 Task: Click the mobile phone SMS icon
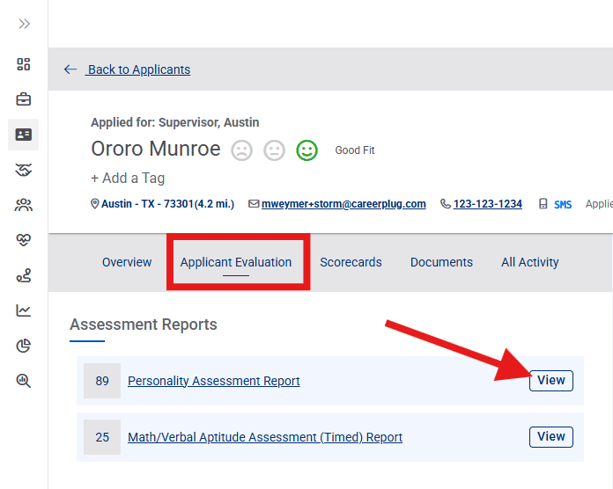(543, 204)
